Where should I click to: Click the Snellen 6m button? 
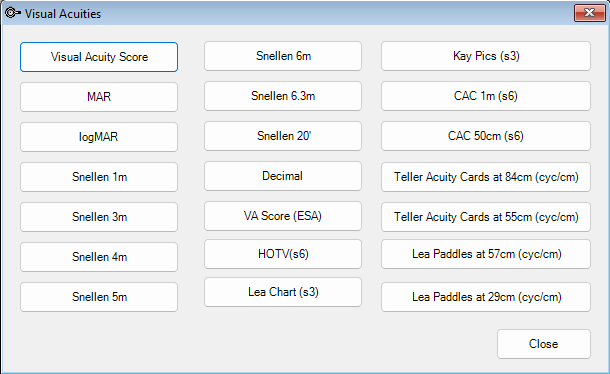(283, 56)
